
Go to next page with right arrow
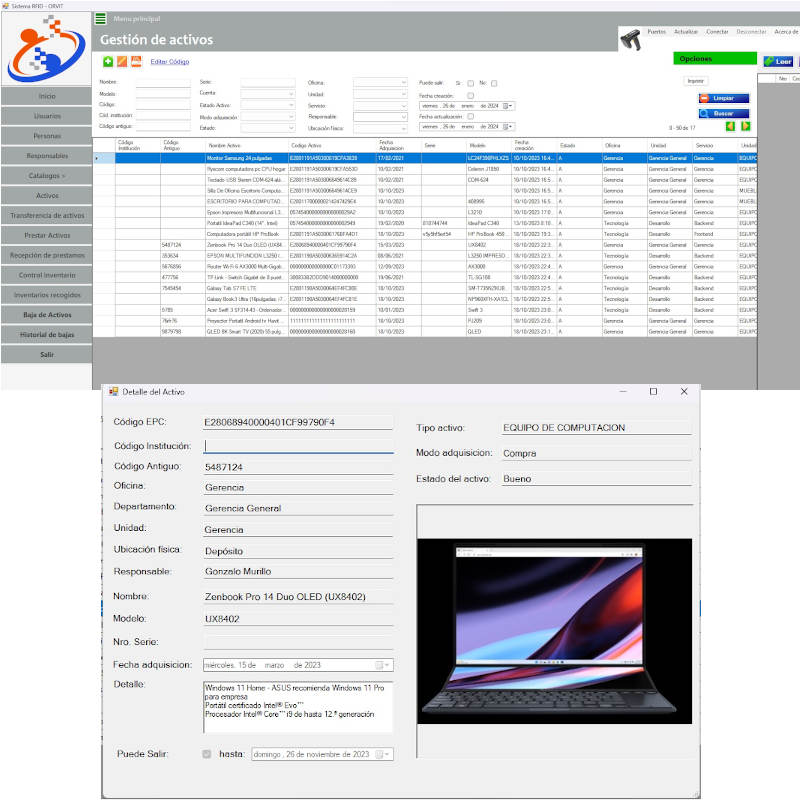[745, 127]
